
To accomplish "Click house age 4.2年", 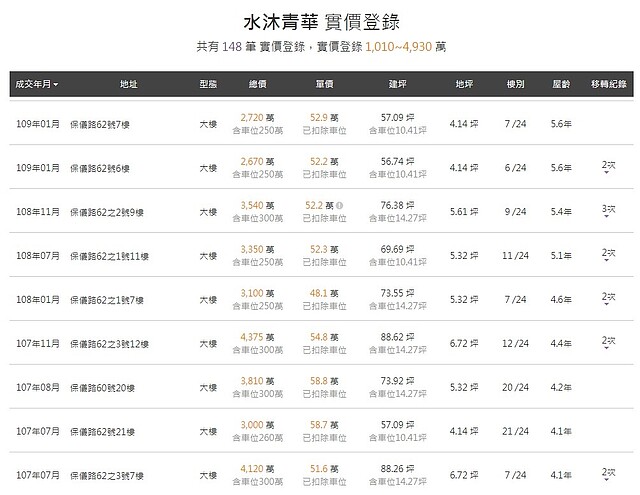I will click(561, 387).
